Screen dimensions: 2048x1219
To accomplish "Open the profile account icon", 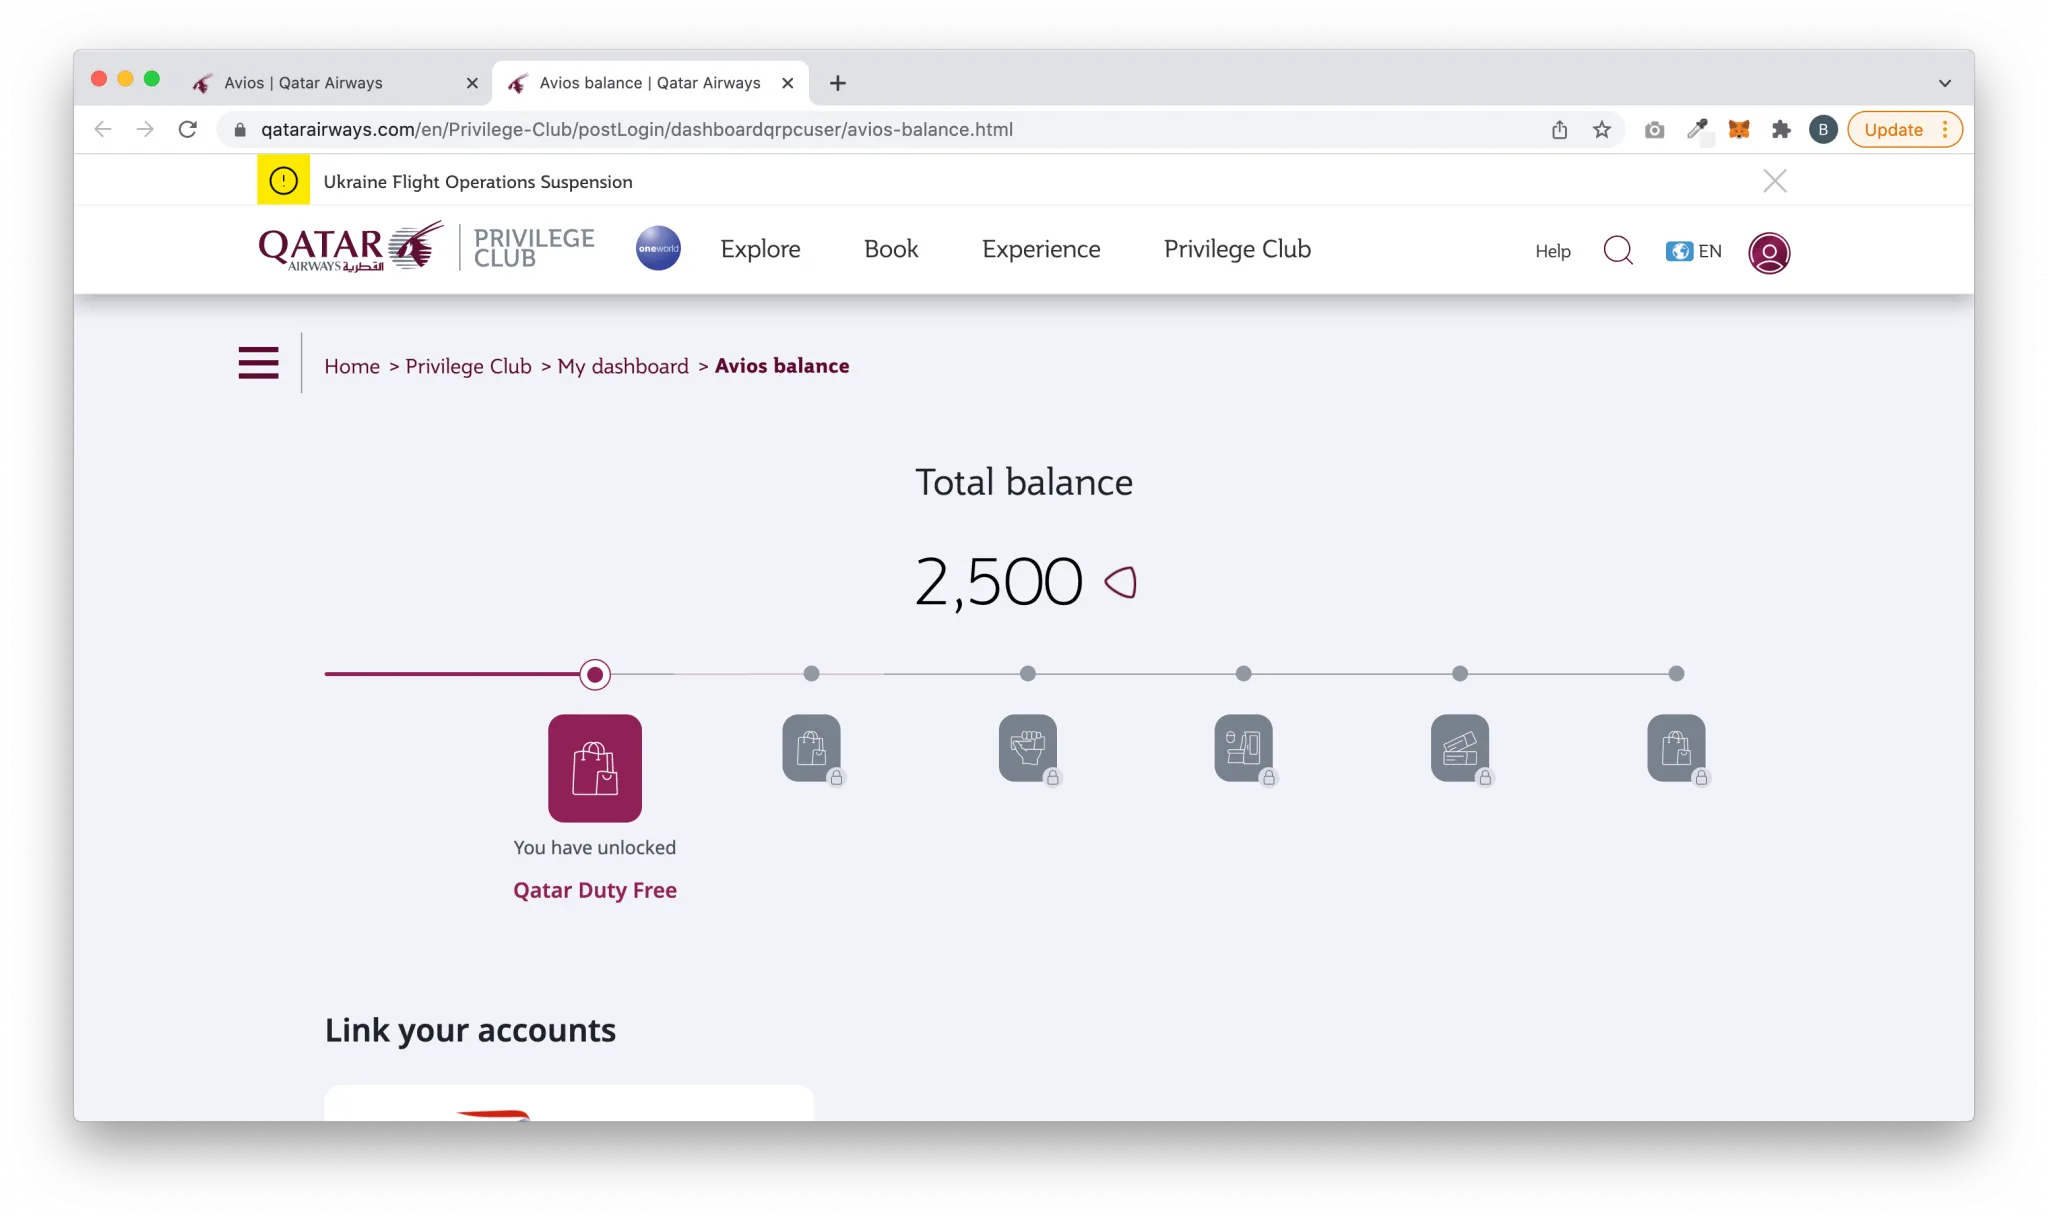I will pyautogui.click(x=1769, y=252).
